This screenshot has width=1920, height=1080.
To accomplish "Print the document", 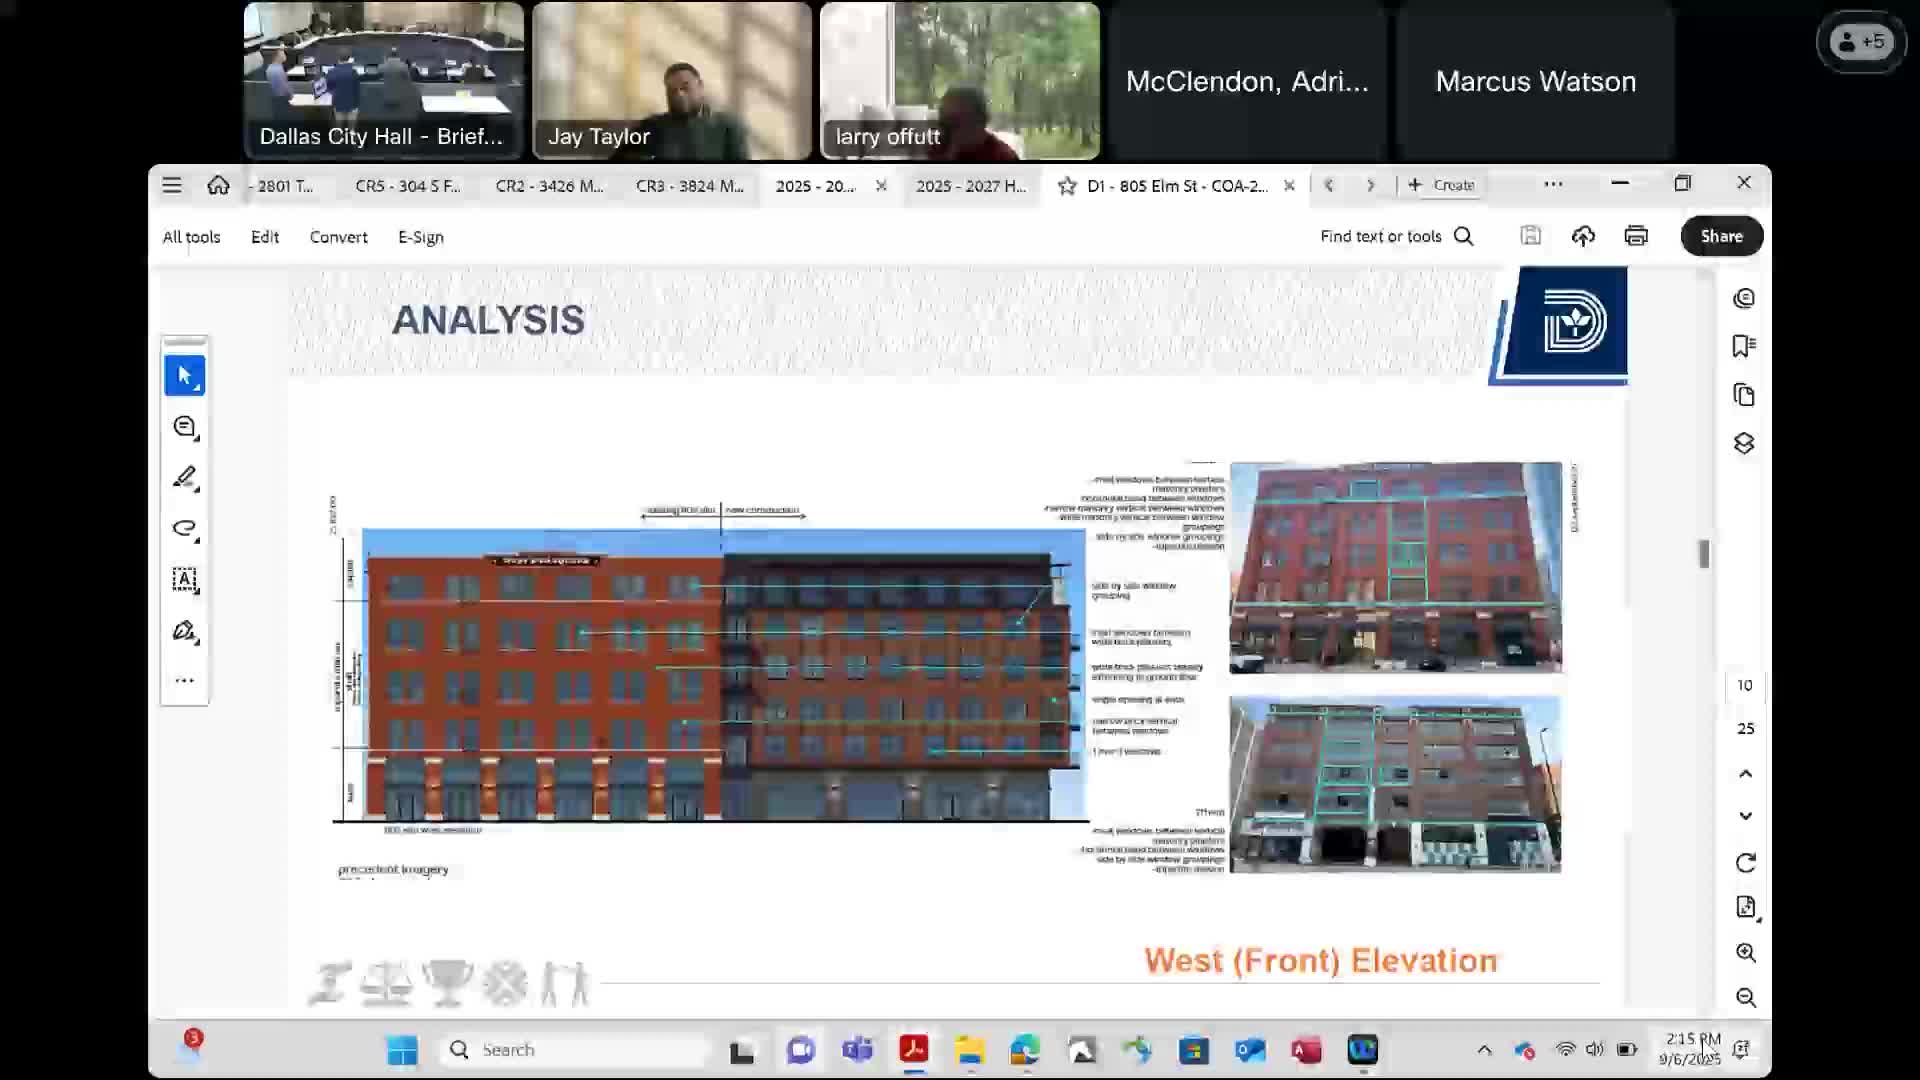I will coord(1636,236).
